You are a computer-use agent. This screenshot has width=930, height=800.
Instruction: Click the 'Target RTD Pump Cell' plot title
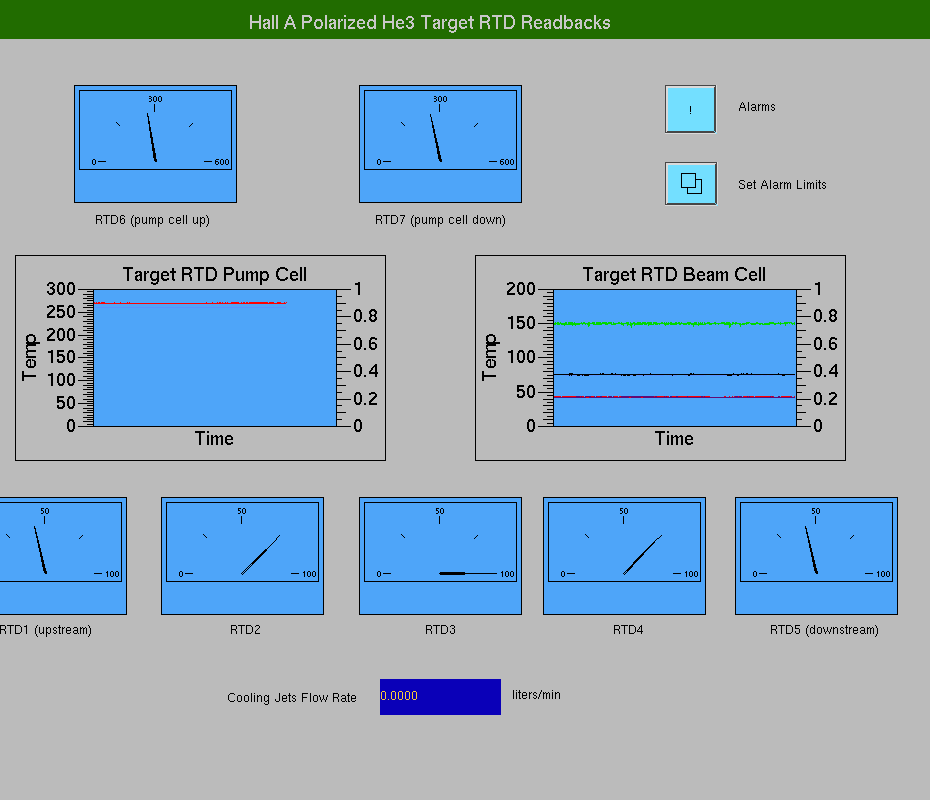pyautogui.click(x=215, y=275)
